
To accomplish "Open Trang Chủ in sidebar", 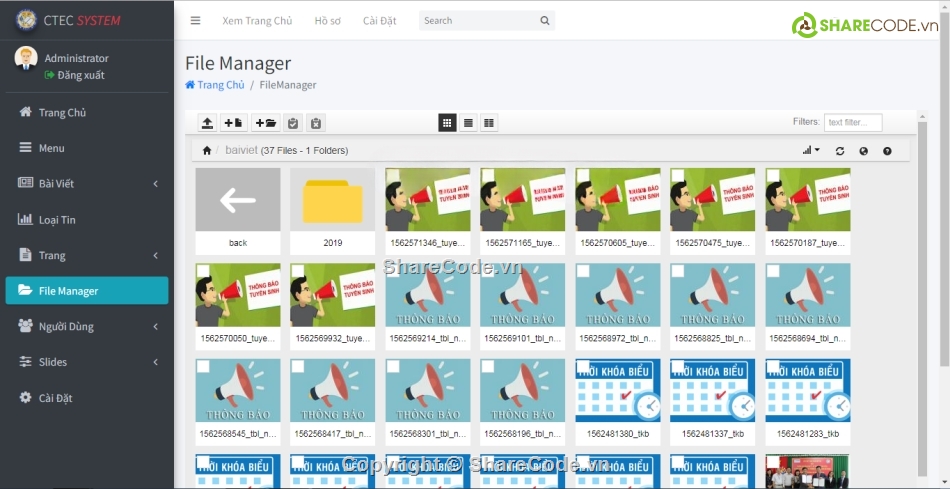I will point(87,112).
